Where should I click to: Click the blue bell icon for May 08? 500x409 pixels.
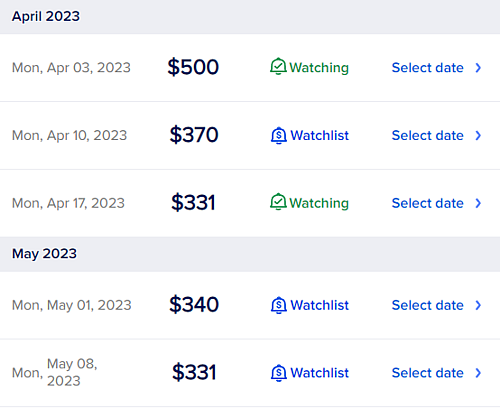click(279, 373)
